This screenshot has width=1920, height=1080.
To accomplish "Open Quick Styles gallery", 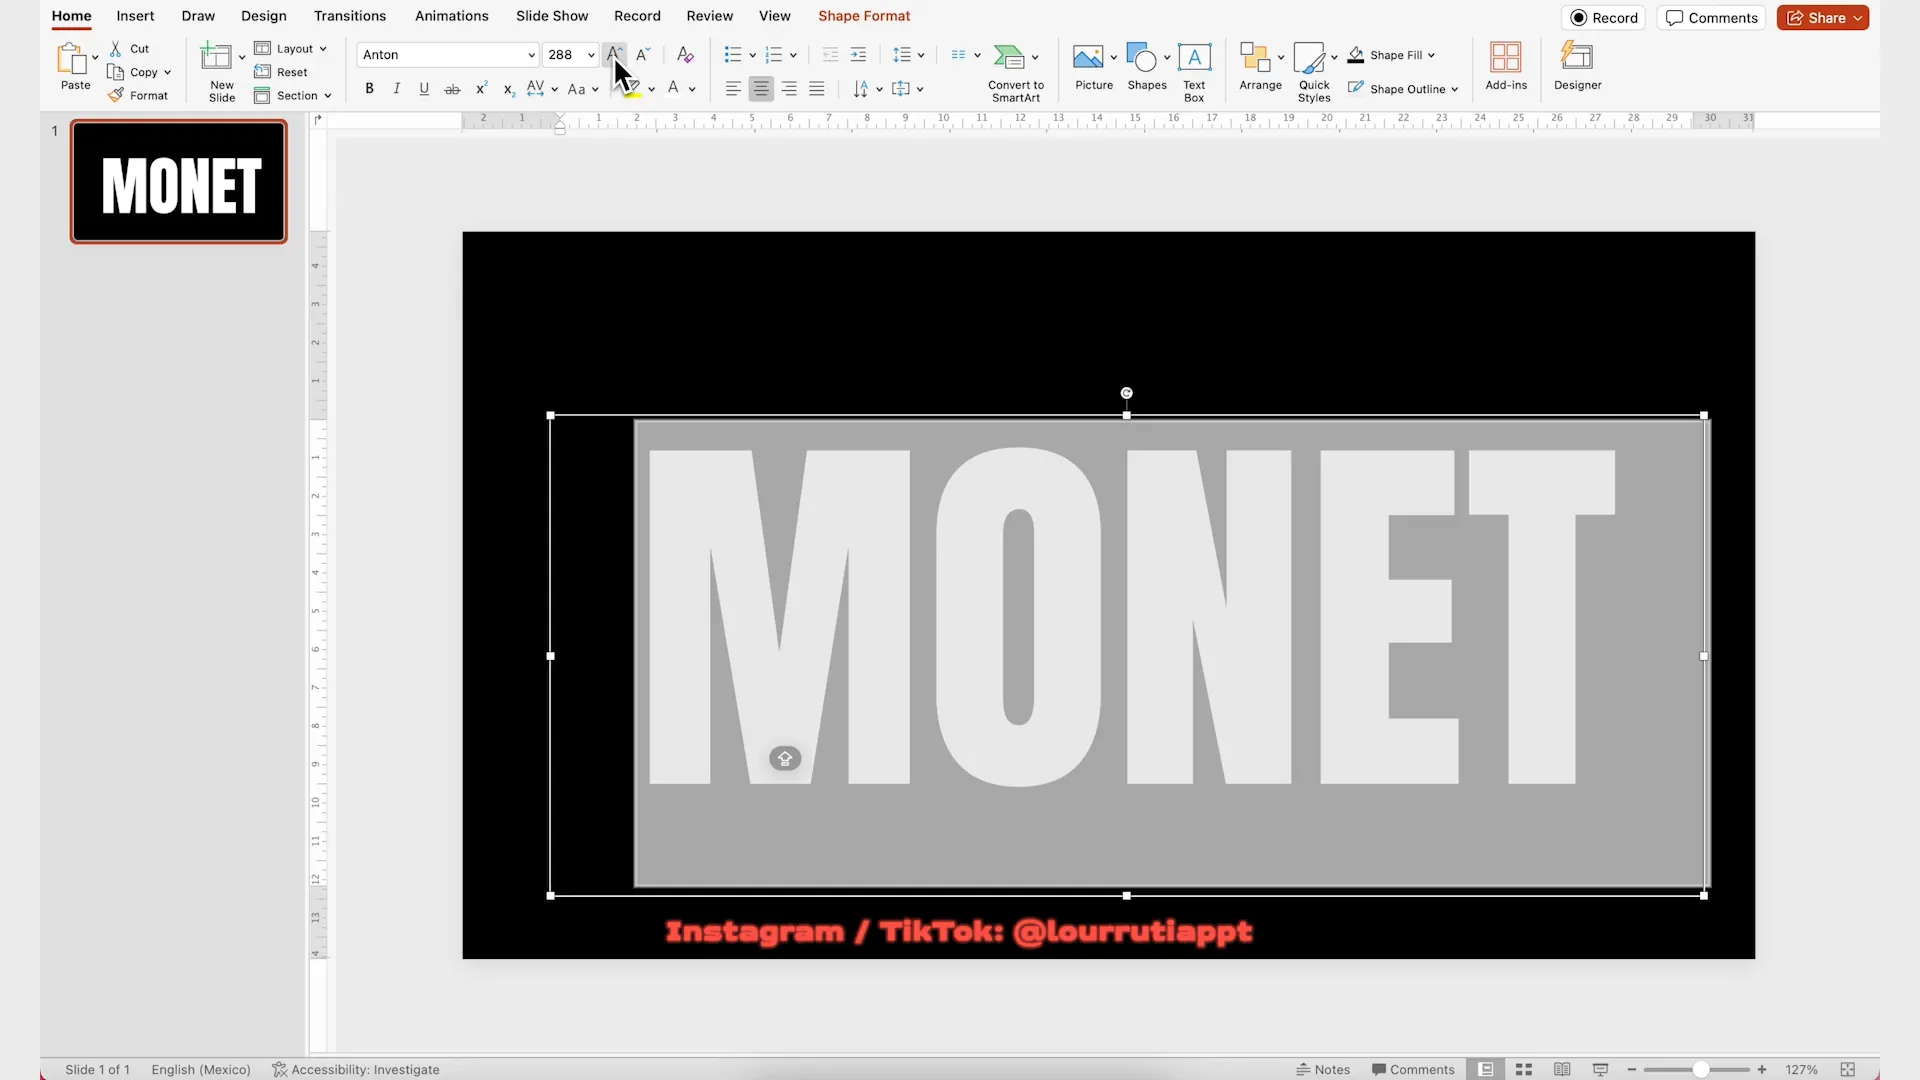I will pyautogui.click(x=1309, y=57).
